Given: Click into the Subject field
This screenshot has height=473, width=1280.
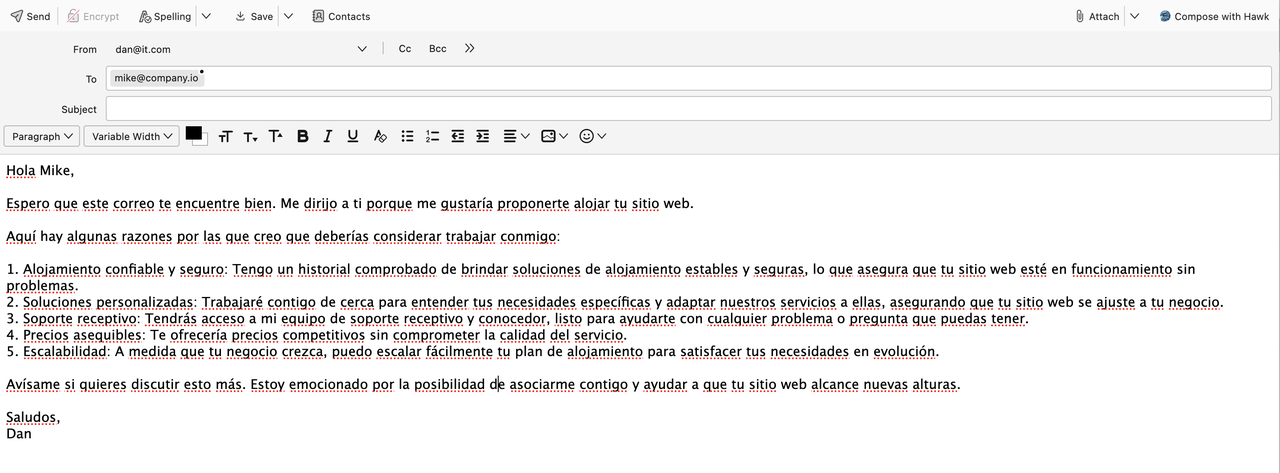Looking at the screenshot, I should (690, 108).
